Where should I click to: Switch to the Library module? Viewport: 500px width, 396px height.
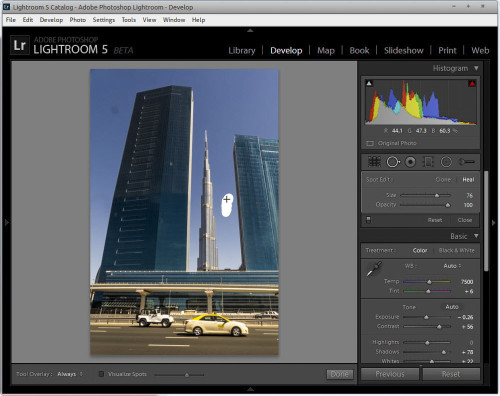242,50
